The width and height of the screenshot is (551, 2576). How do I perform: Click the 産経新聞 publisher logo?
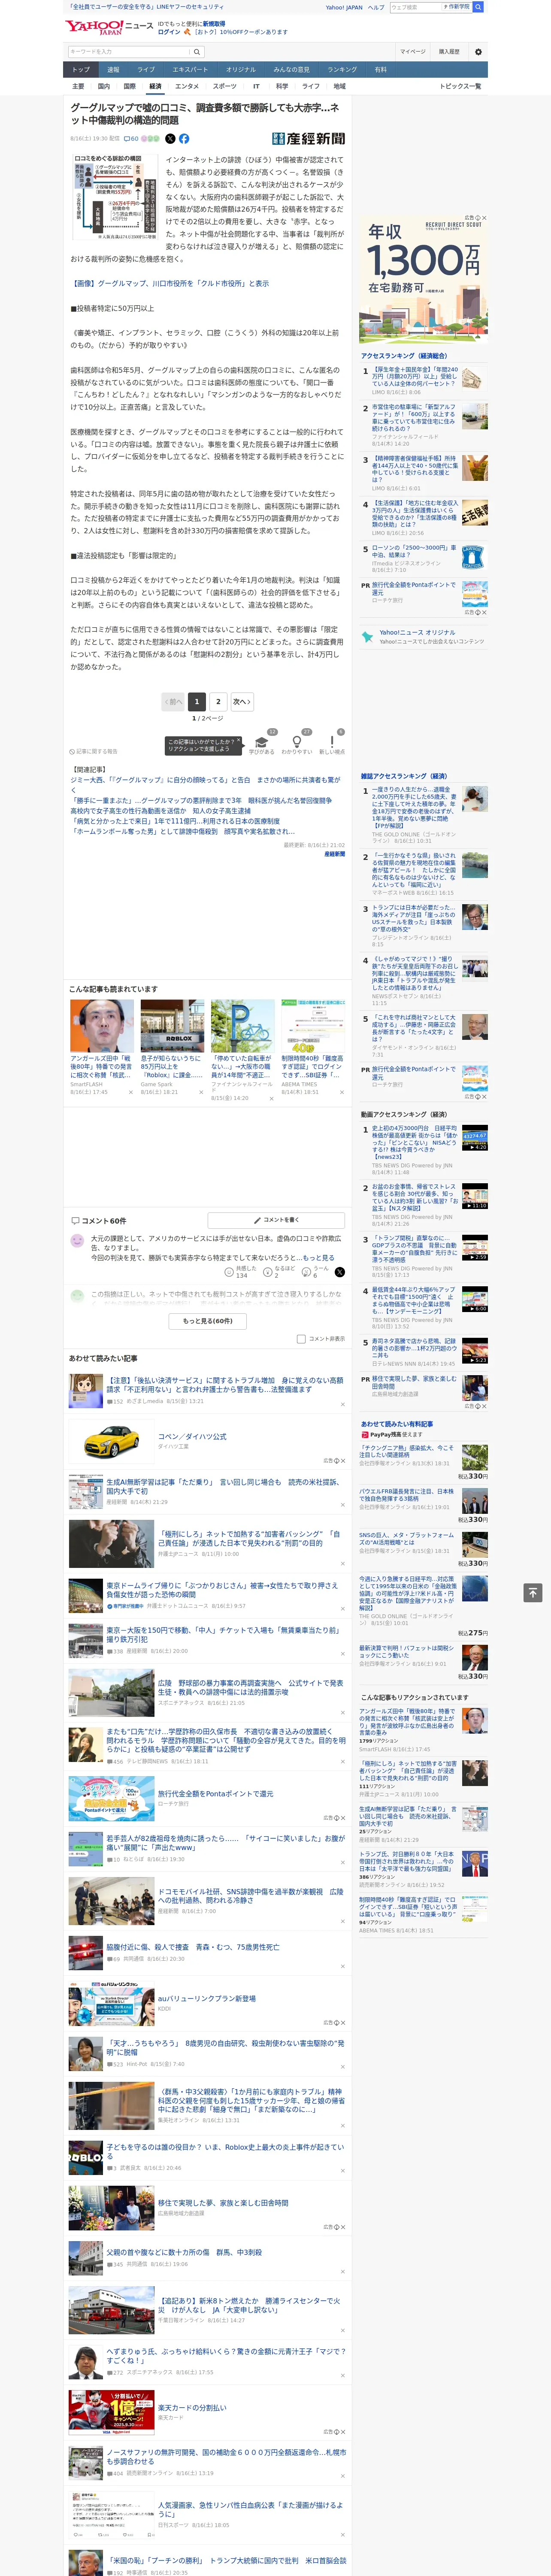(x=309, y=139)
